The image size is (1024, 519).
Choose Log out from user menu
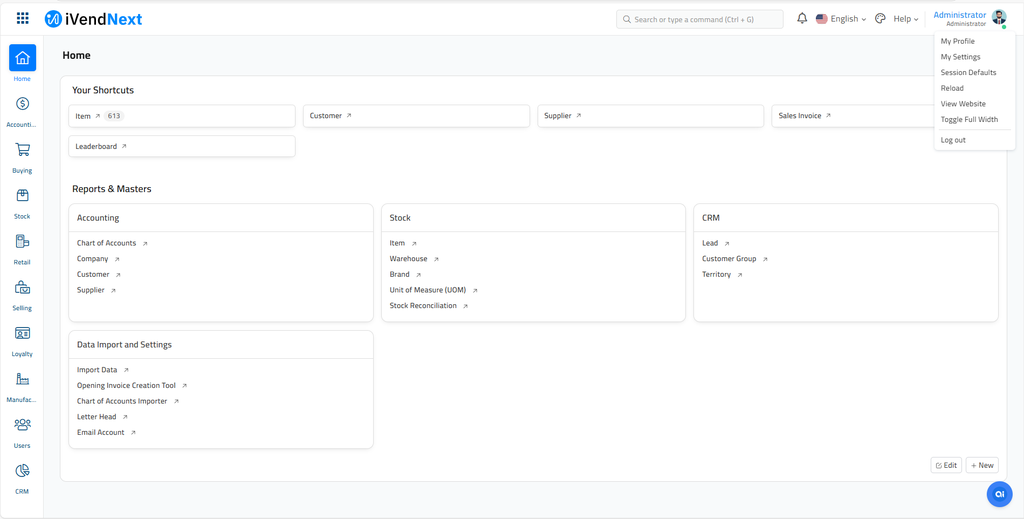pyautogui.click(x=953, y=140)
